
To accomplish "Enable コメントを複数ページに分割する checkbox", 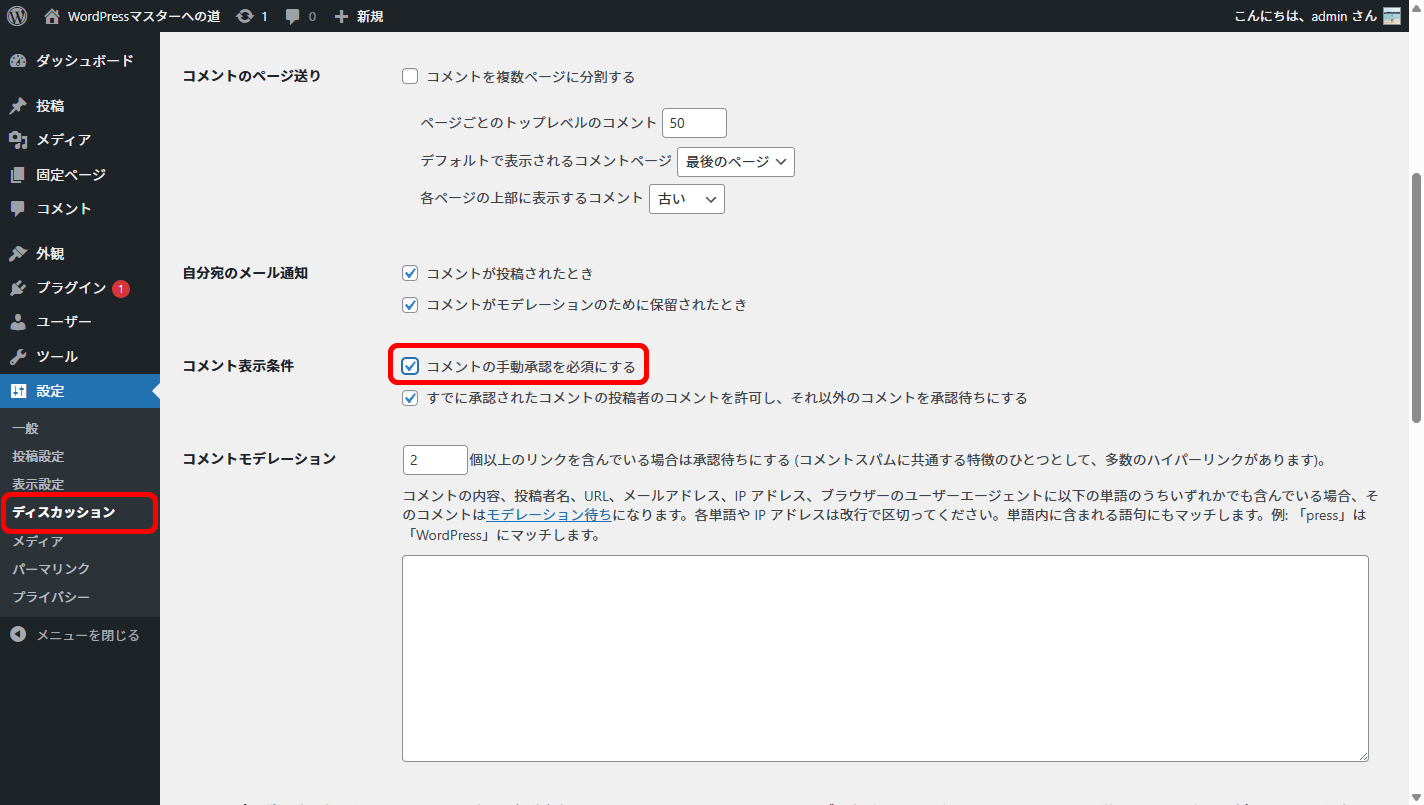I will tap(410, 76).
